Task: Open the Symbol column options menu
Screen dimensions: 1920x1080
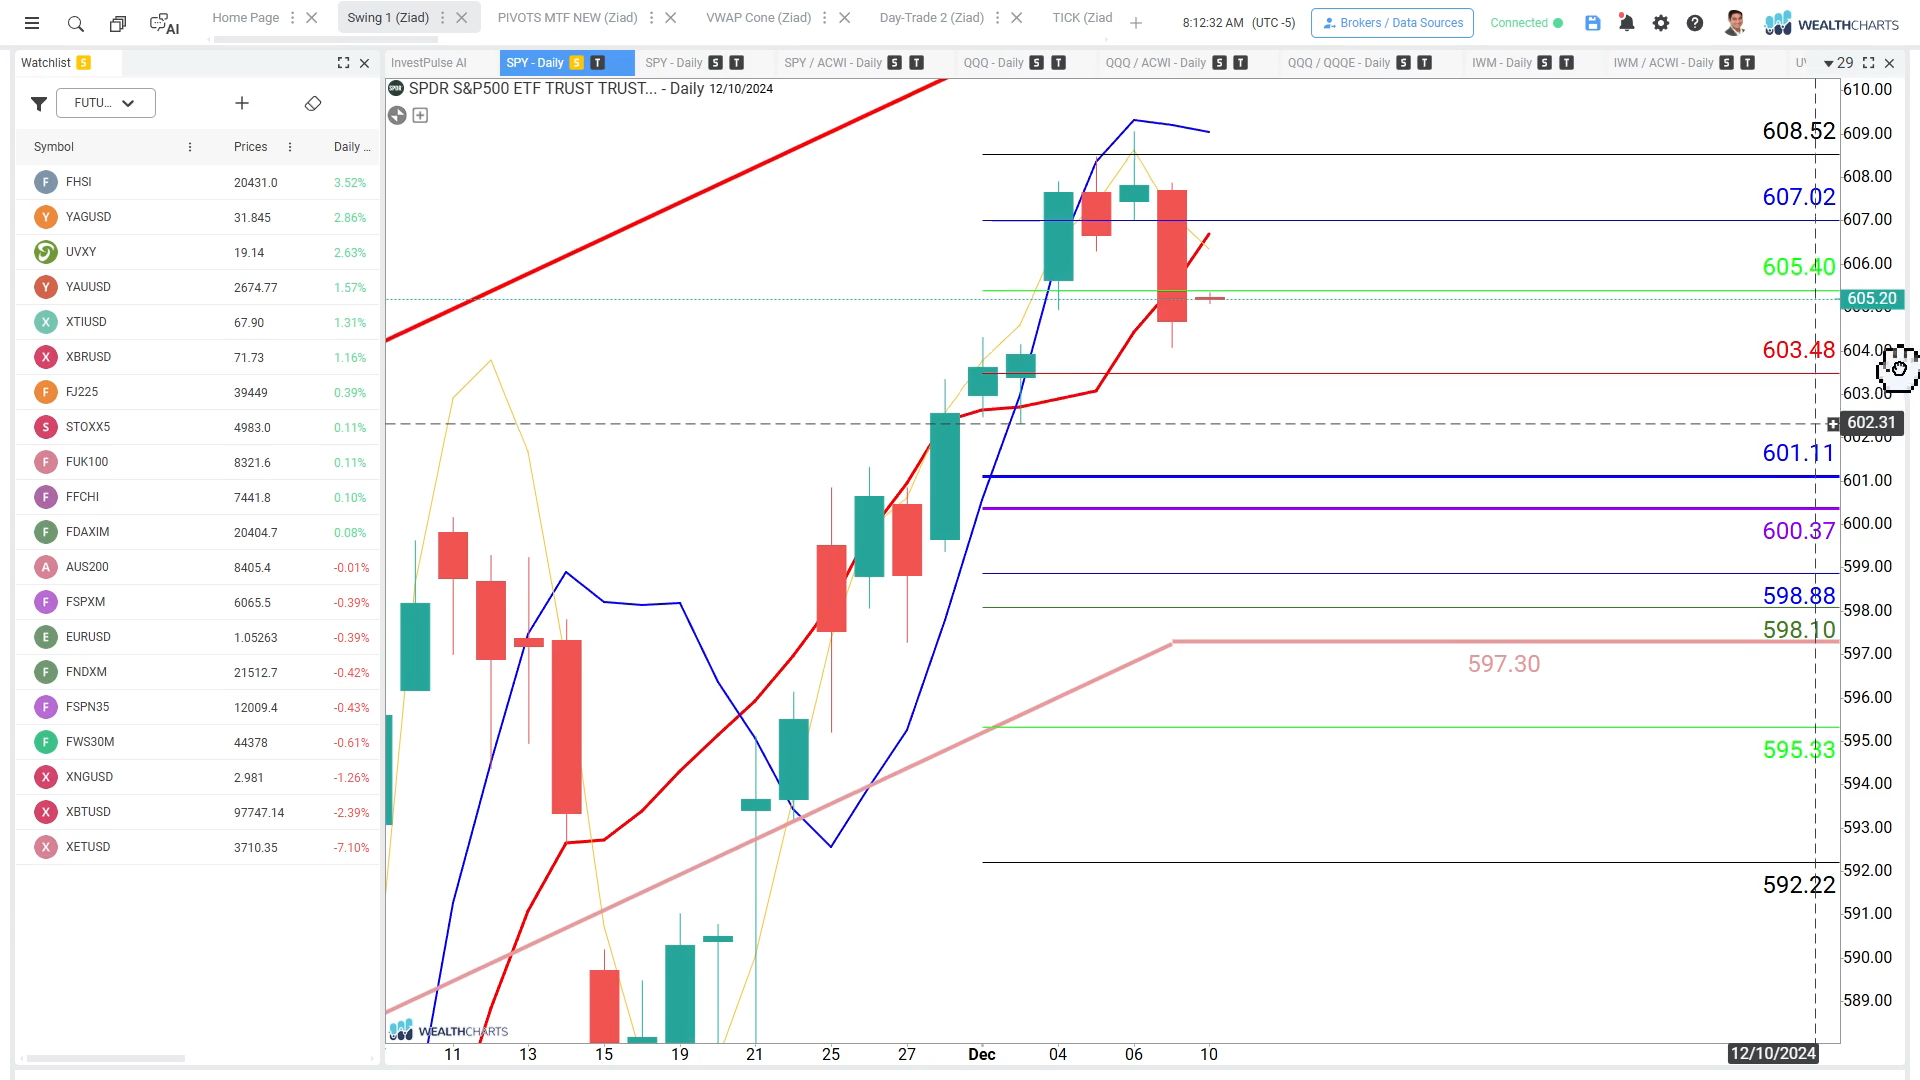Action: click(190, 147)
